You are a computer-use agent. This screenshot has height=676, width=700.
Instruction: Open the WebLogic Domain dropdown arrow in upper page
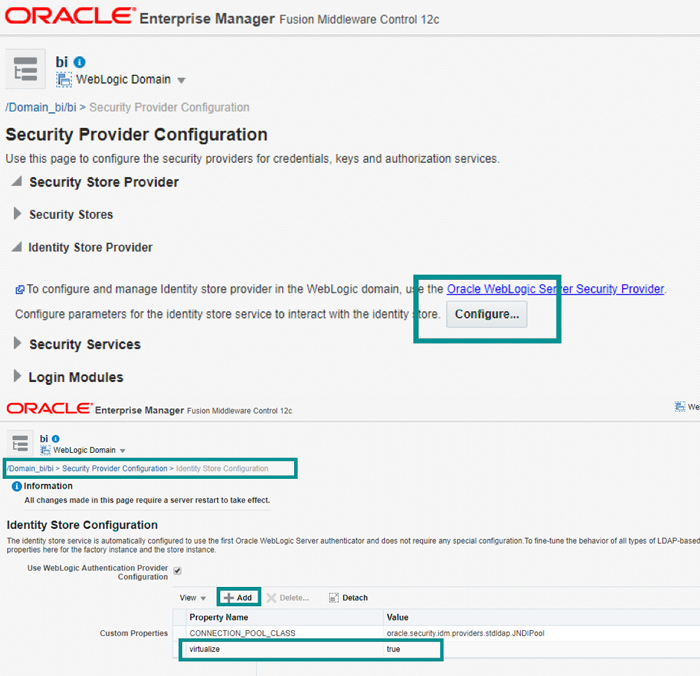pos(181,80)
